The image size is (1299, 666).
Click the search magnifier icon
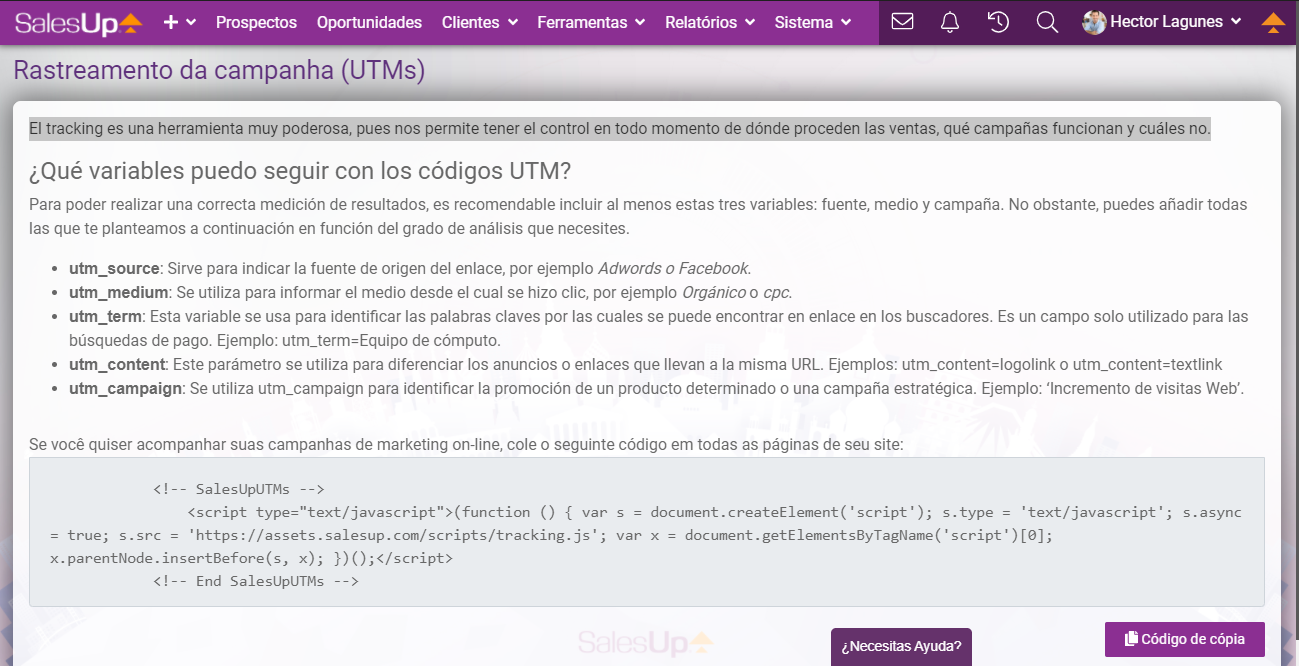click(x=1047, y=22)
